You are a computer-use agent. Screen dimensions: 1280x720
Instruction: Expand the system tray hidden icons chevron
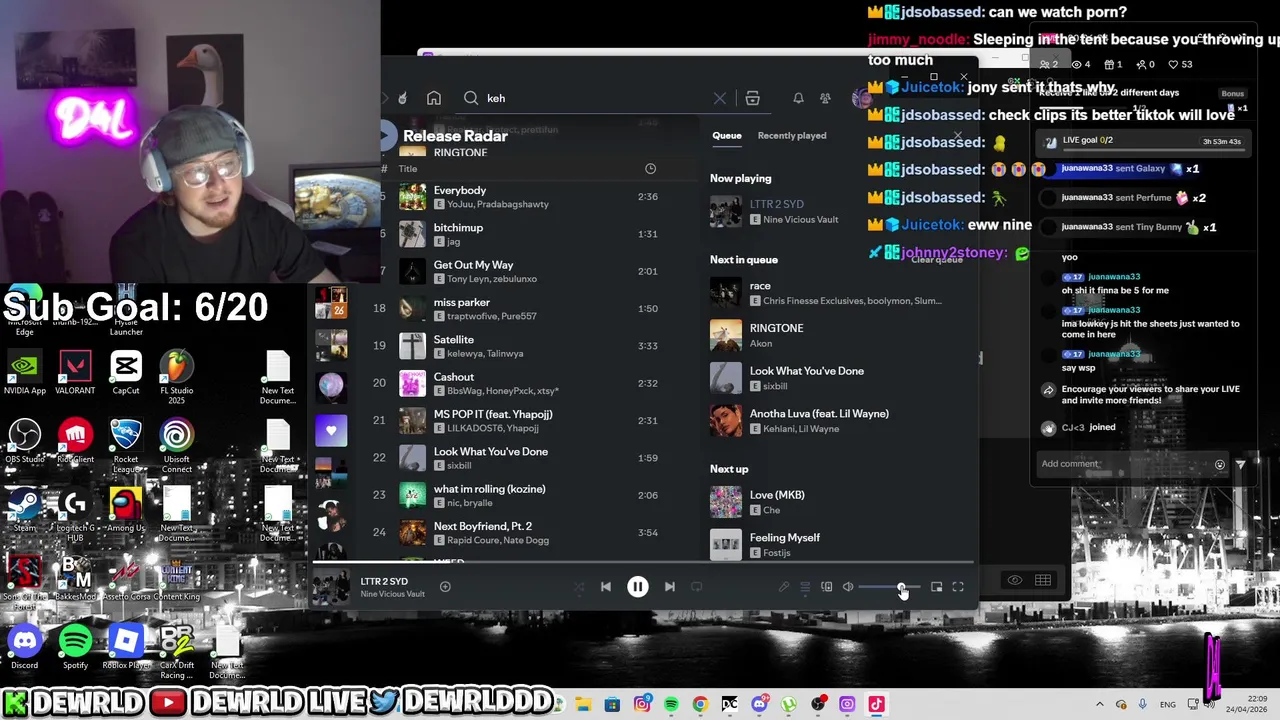1099,704
